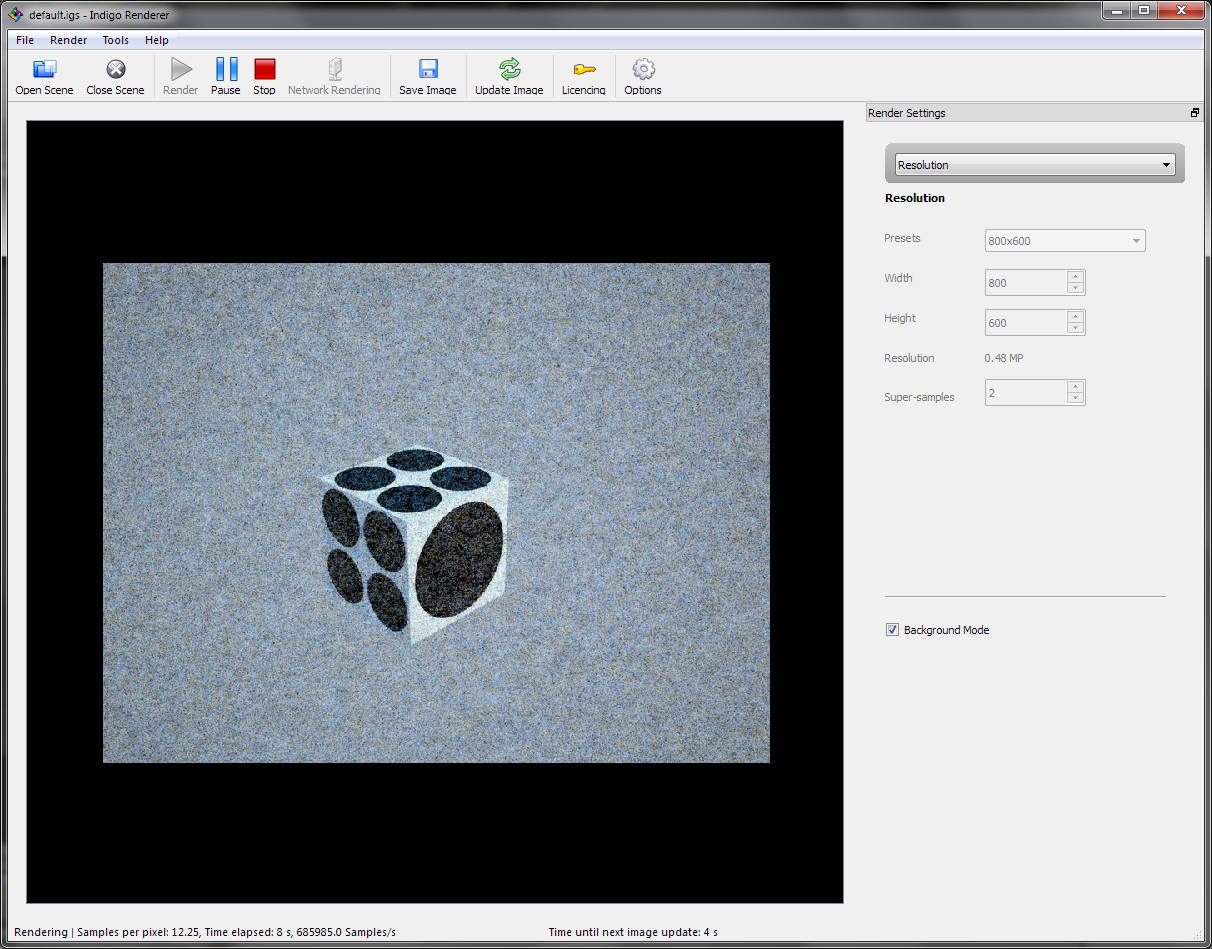Open the 800x600 Presets dropdown
The image size is (1212, 949).
click(1065, 241)
